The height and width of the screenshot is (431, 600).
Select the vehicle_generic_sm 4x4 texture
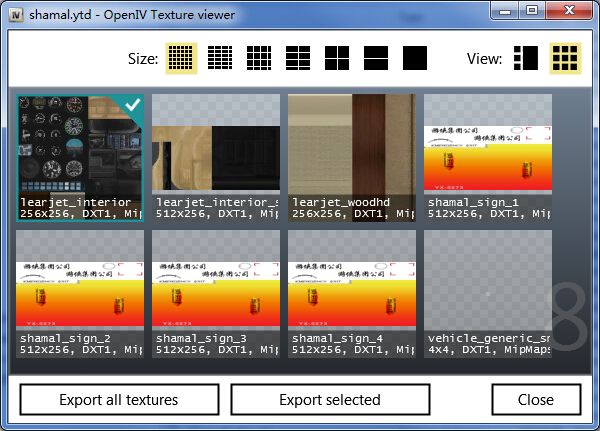[x=487, y=293]
